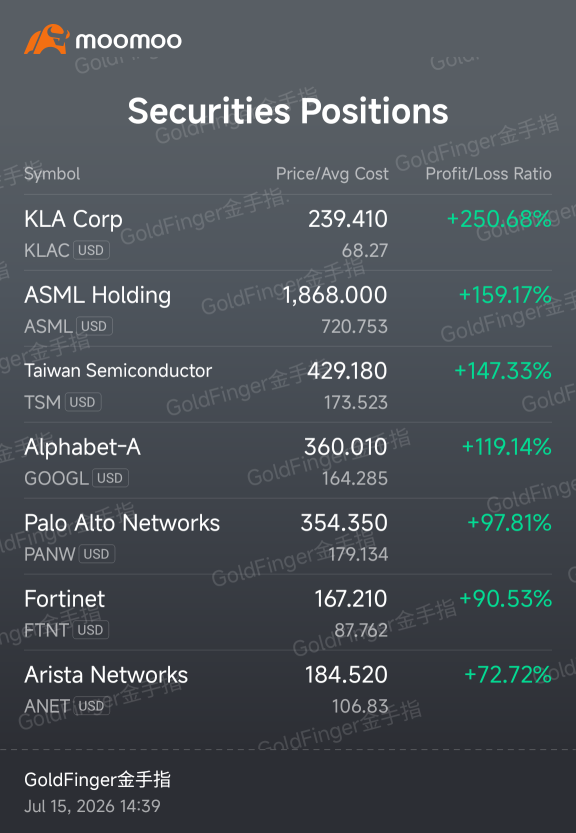
Task: Click Fortinet's +90.53% profit ratio
Action: (505, 599)
